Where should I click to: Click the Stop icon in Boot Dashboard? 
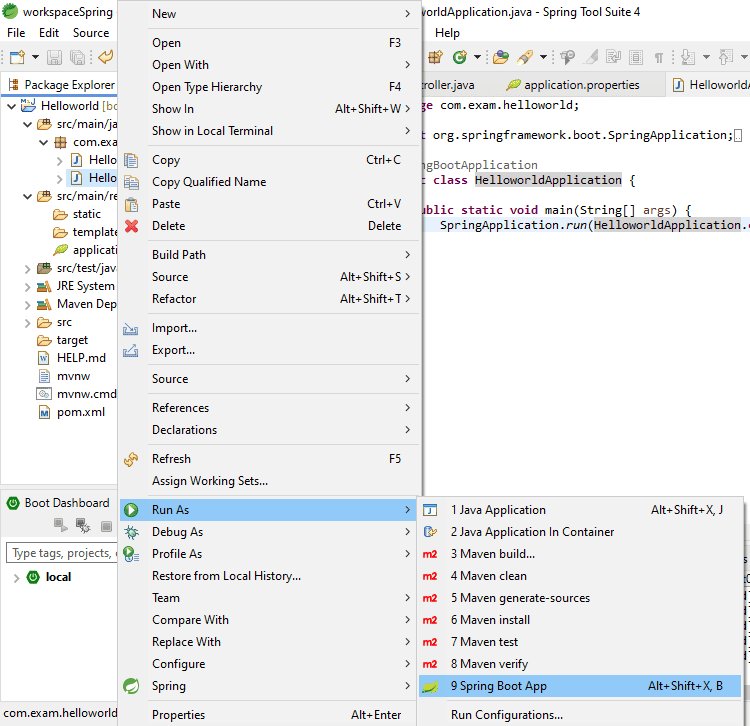coord(106,526)
